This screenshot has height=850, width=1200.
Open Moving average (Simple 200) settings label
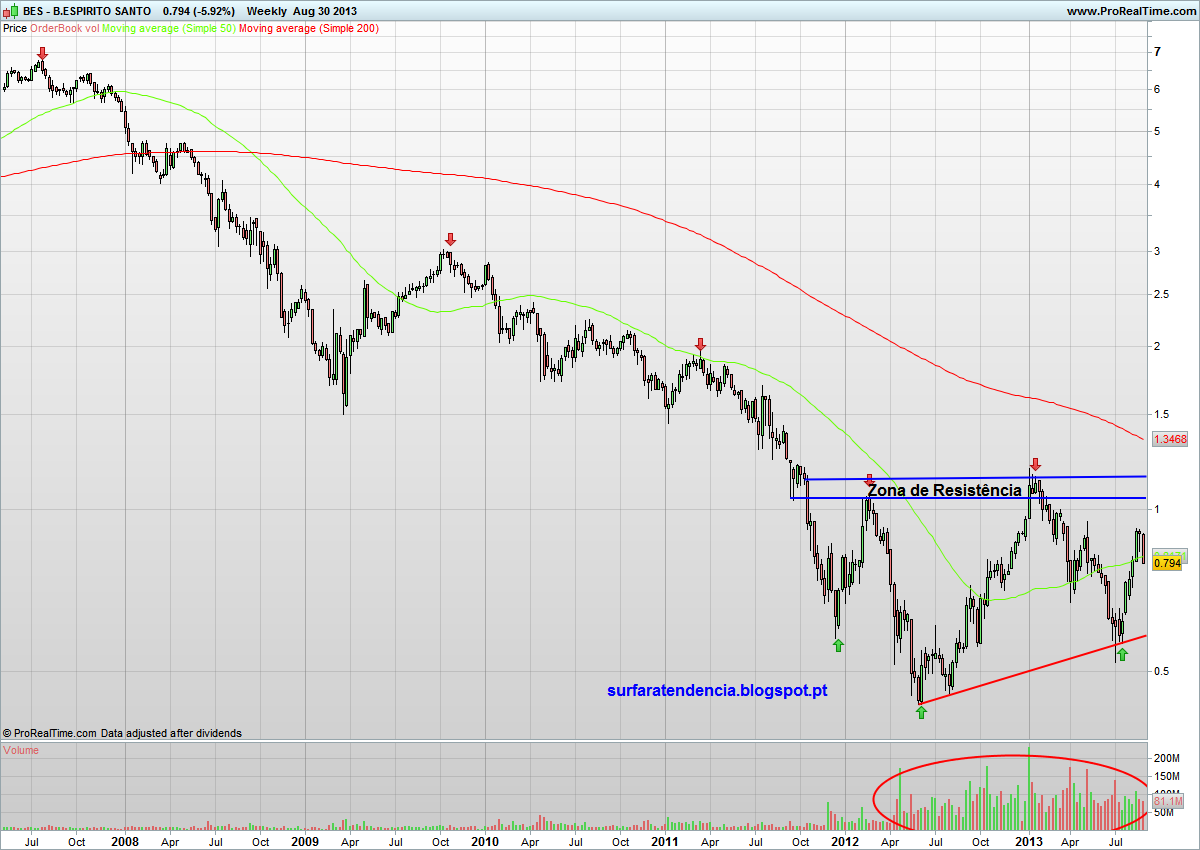click(309, 28)
